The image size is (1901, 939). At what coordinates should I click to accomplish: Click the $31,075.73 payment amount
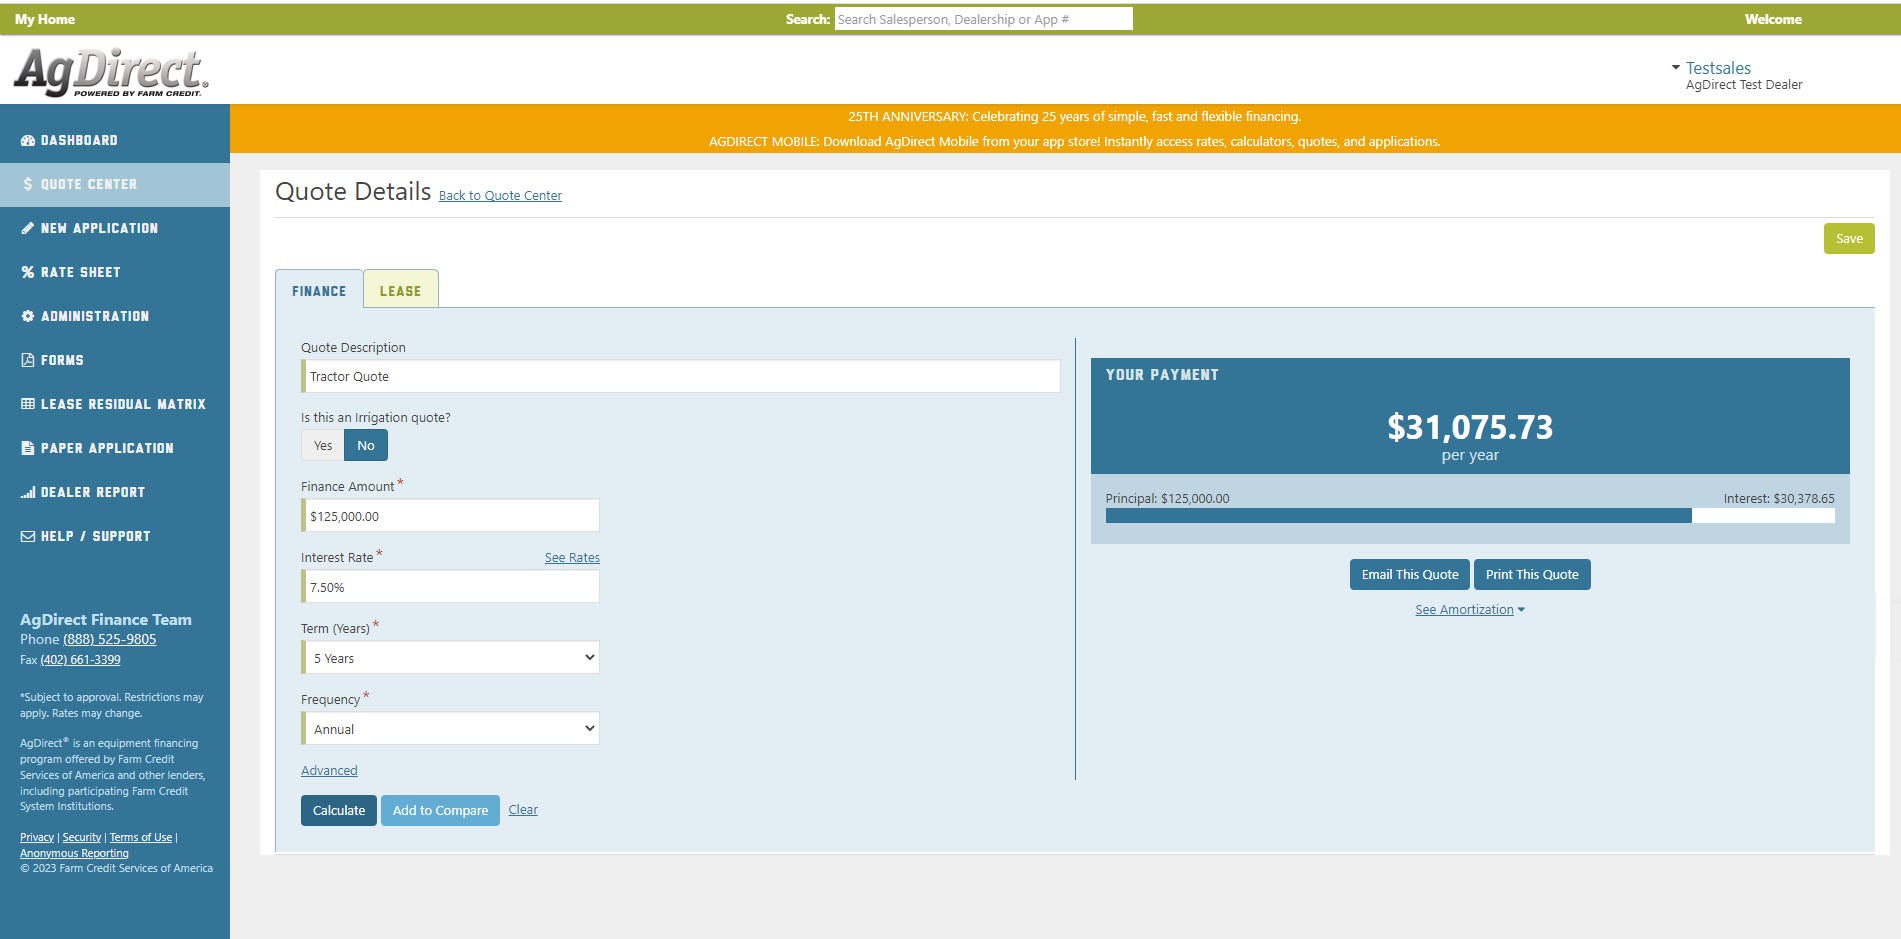(x=1470, y=428)
